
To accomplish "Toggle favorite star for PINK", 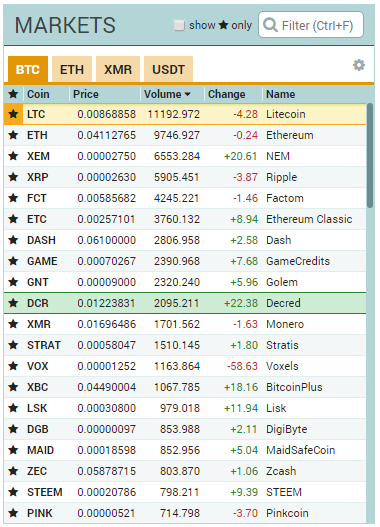I will [13, 513].
